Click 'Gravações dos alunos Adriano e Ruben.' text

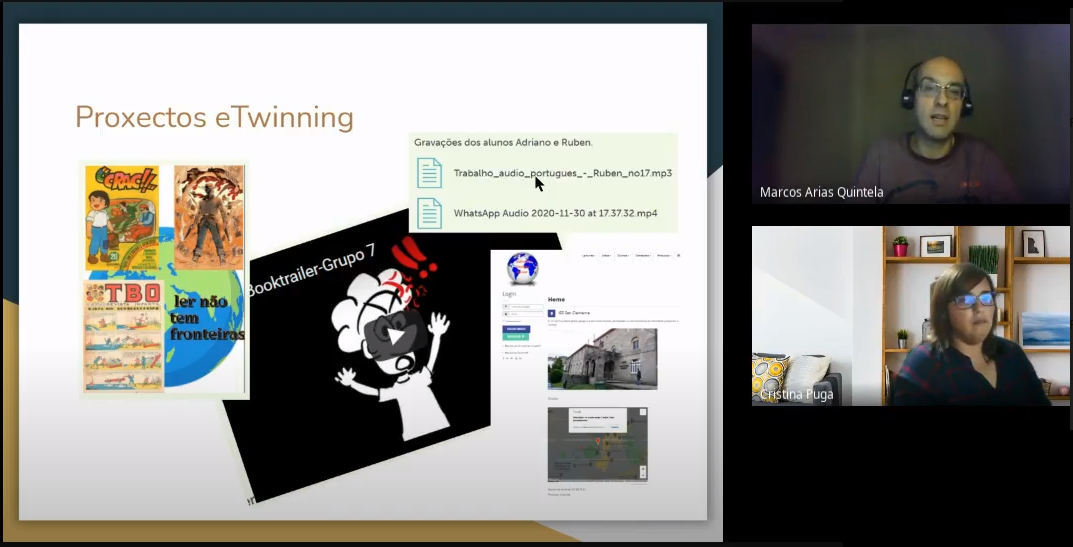(503, 142)
